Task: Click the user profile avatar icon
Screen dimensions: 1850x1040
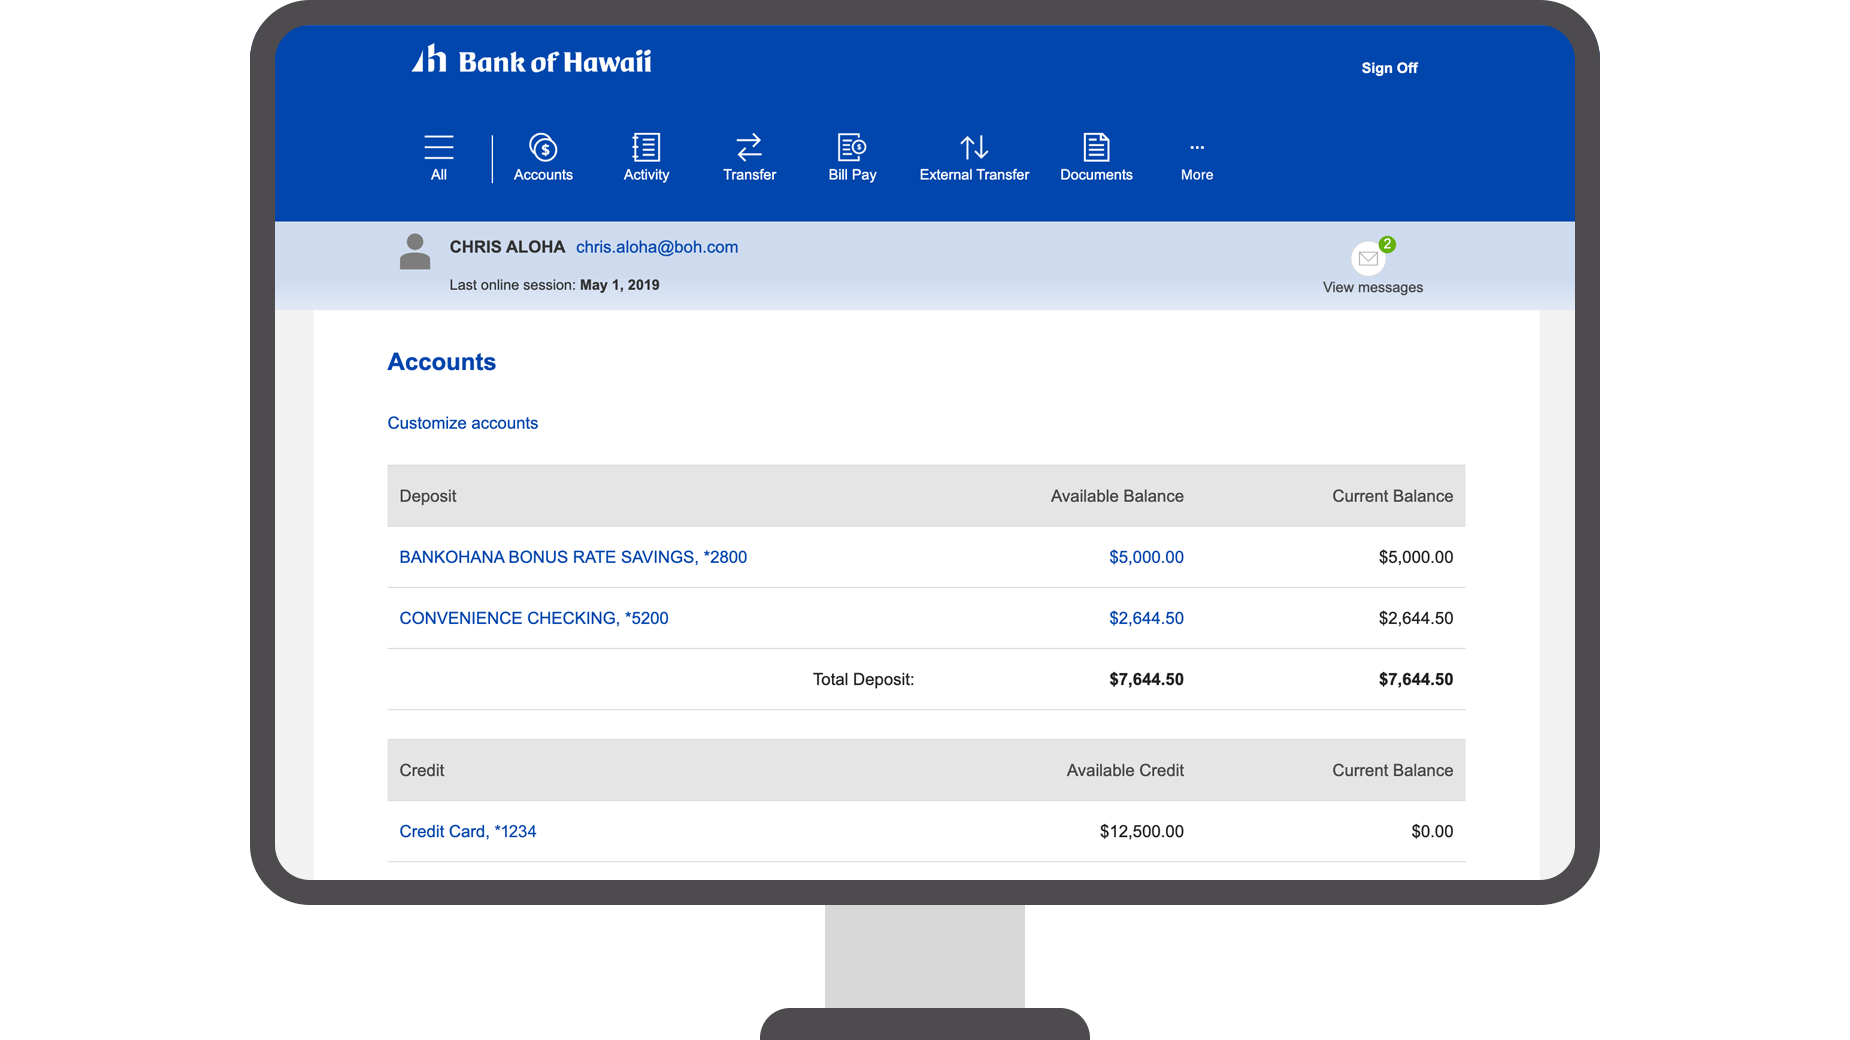Action: (415, 252)
